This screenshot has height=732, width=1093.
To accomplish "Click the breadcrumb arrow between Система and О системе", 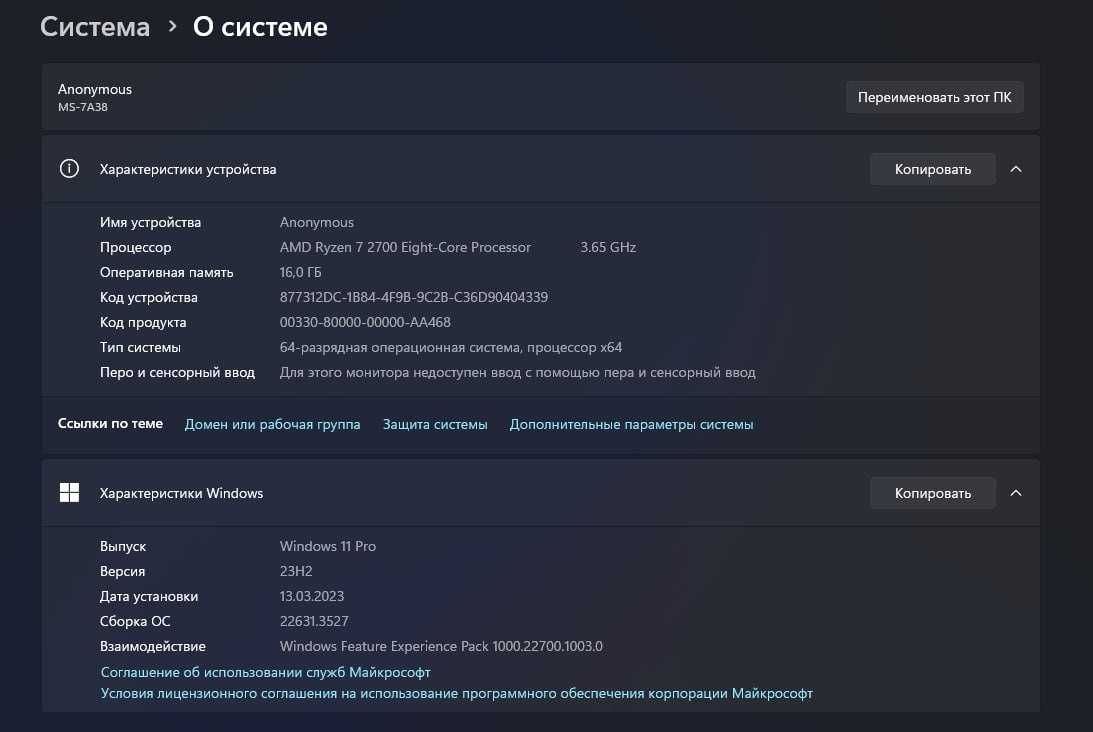I will tap(172, 26).
